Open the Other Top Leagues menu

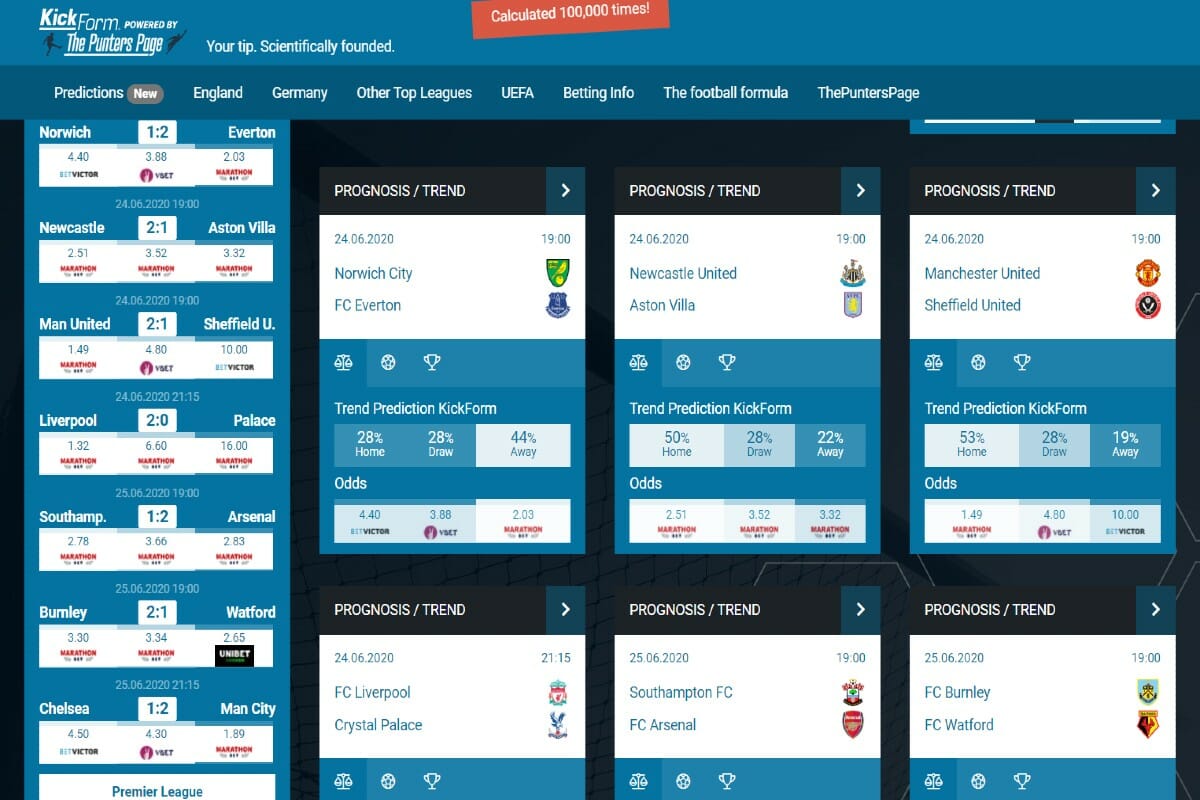click(x=414, y=93)
